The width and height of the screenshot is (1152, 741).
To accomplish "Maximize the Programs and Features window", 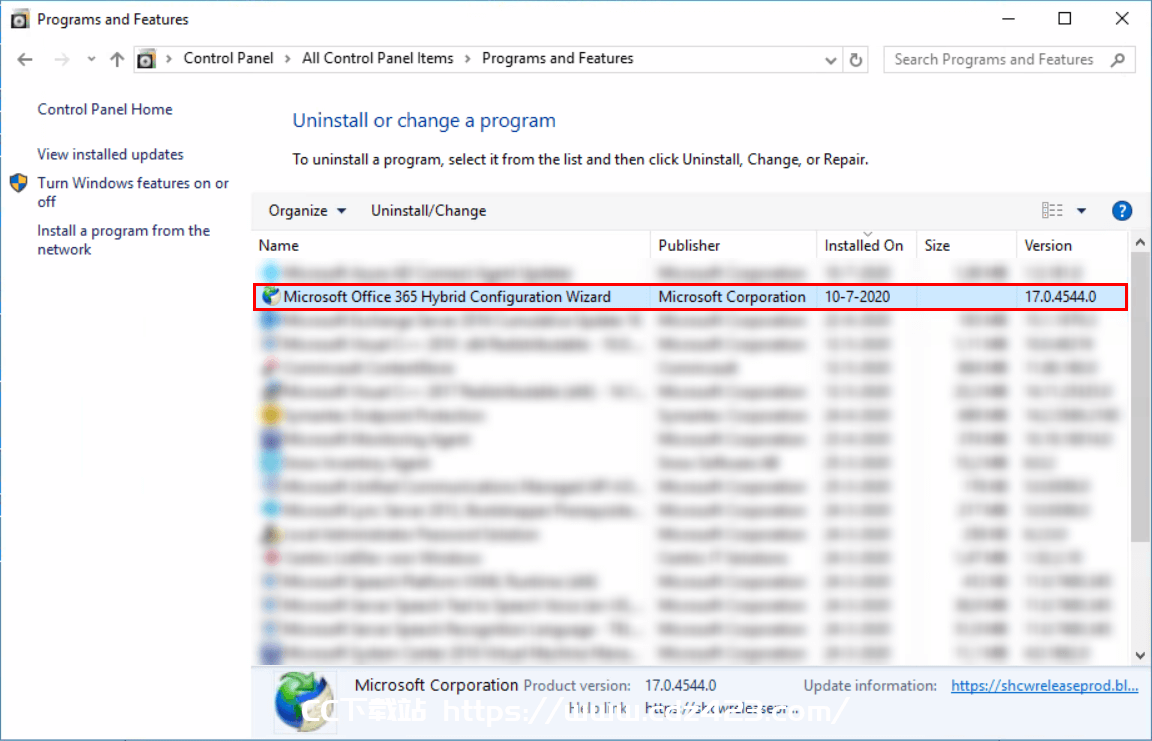I will coord(1065,18).
